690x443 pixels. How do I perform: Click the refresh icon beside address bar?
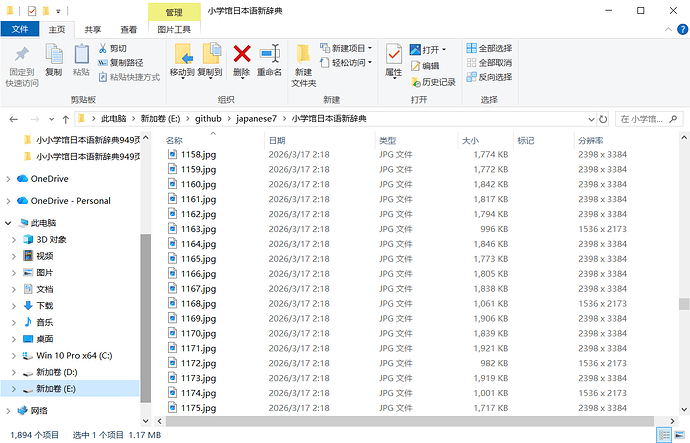[x=603, y=119]
